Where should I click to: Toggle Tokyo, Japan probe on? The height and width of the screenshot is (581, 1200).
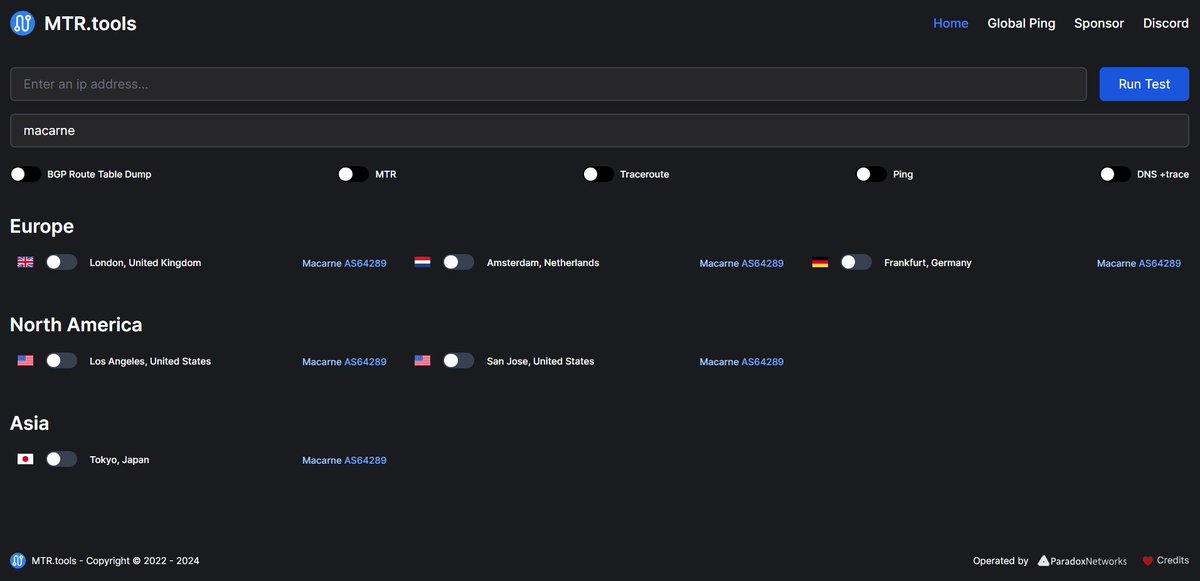61,459
